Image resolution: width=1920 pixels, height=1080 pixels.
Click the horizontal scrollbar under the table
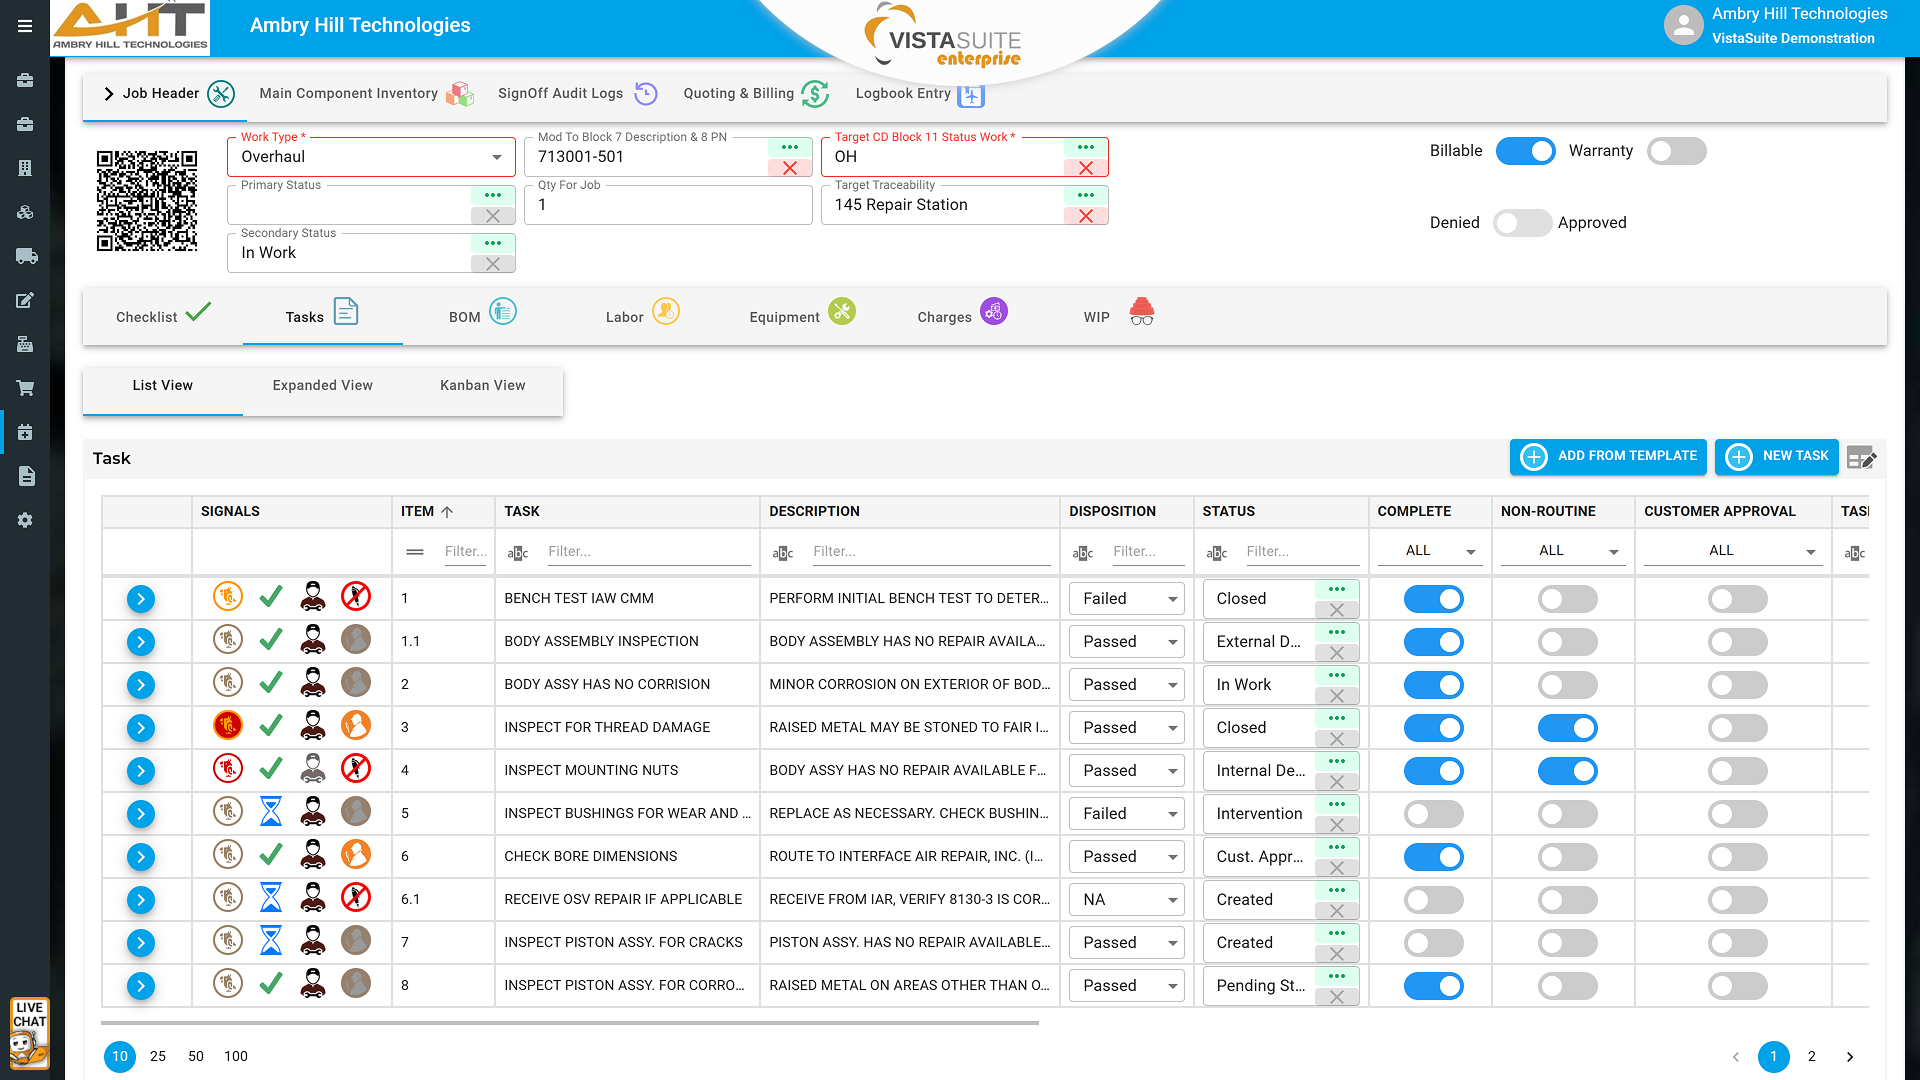coord(570,1023)
